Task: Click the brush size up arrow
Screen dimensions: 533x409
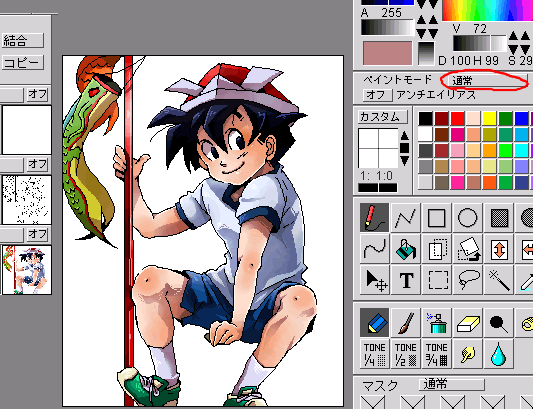Action: (404, 136)
